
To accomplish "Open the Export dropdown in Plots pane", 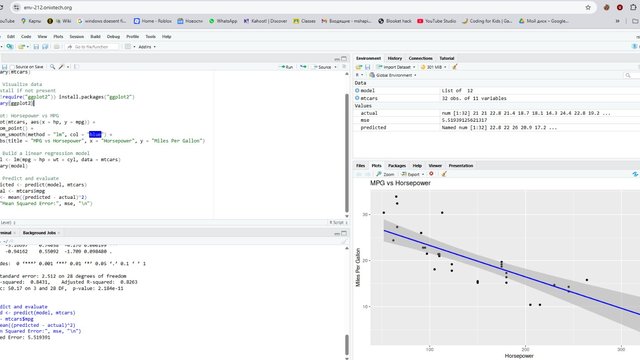I will click(413, 174).
